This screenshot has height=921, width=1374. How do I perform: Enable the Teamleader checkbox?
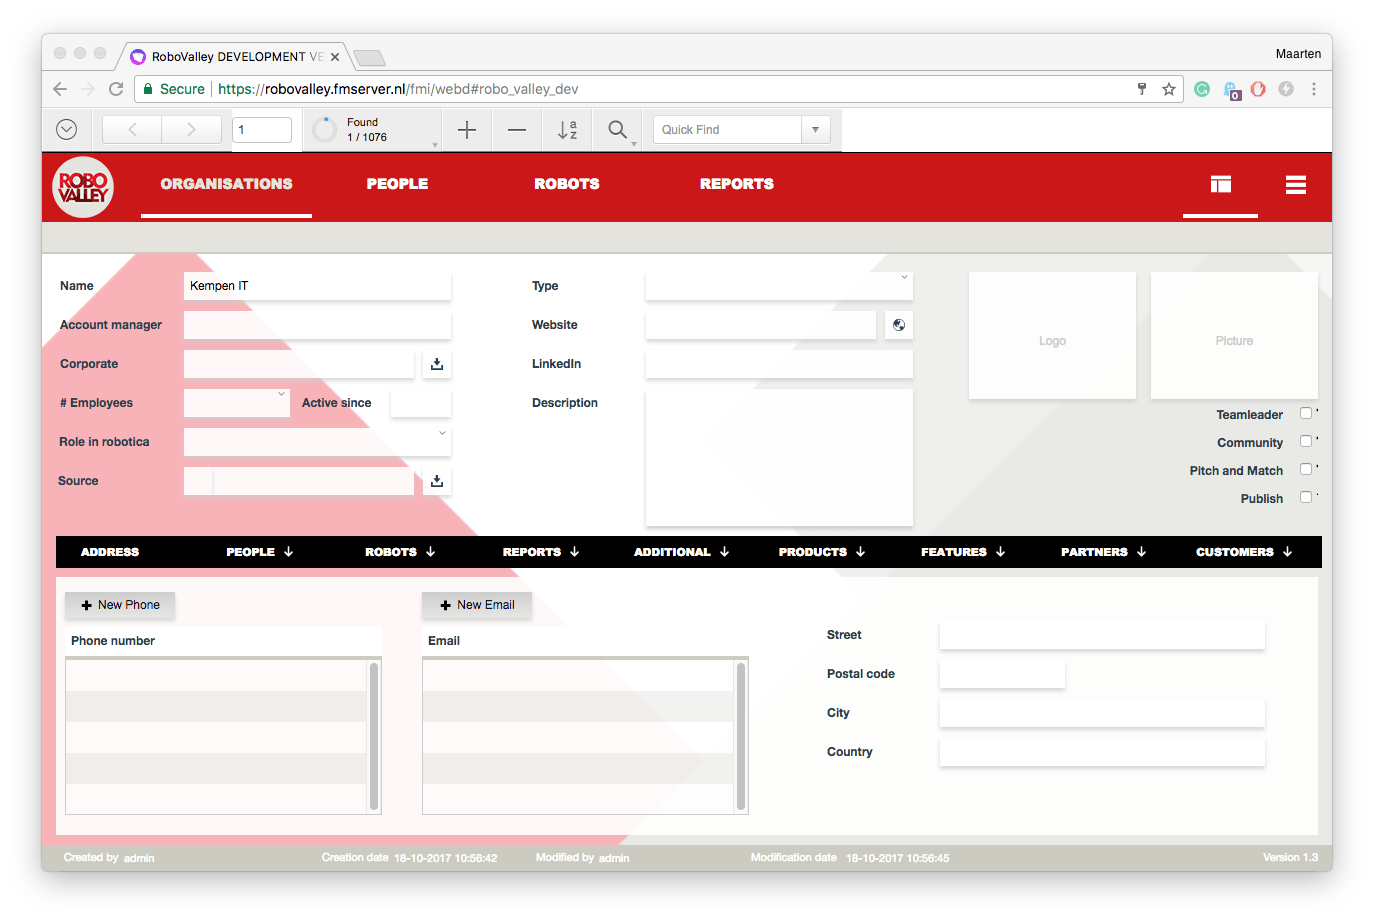[1306, 414]
